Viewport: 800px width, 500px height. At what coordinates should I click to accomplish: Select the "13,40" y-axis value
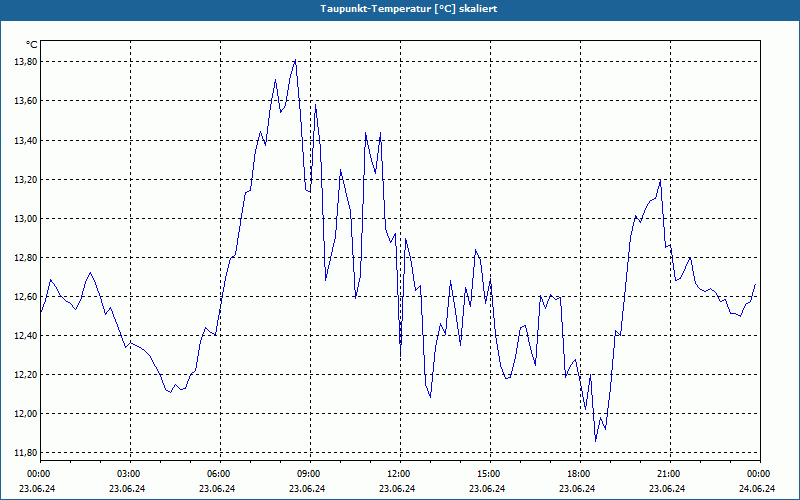click(26, 140)
